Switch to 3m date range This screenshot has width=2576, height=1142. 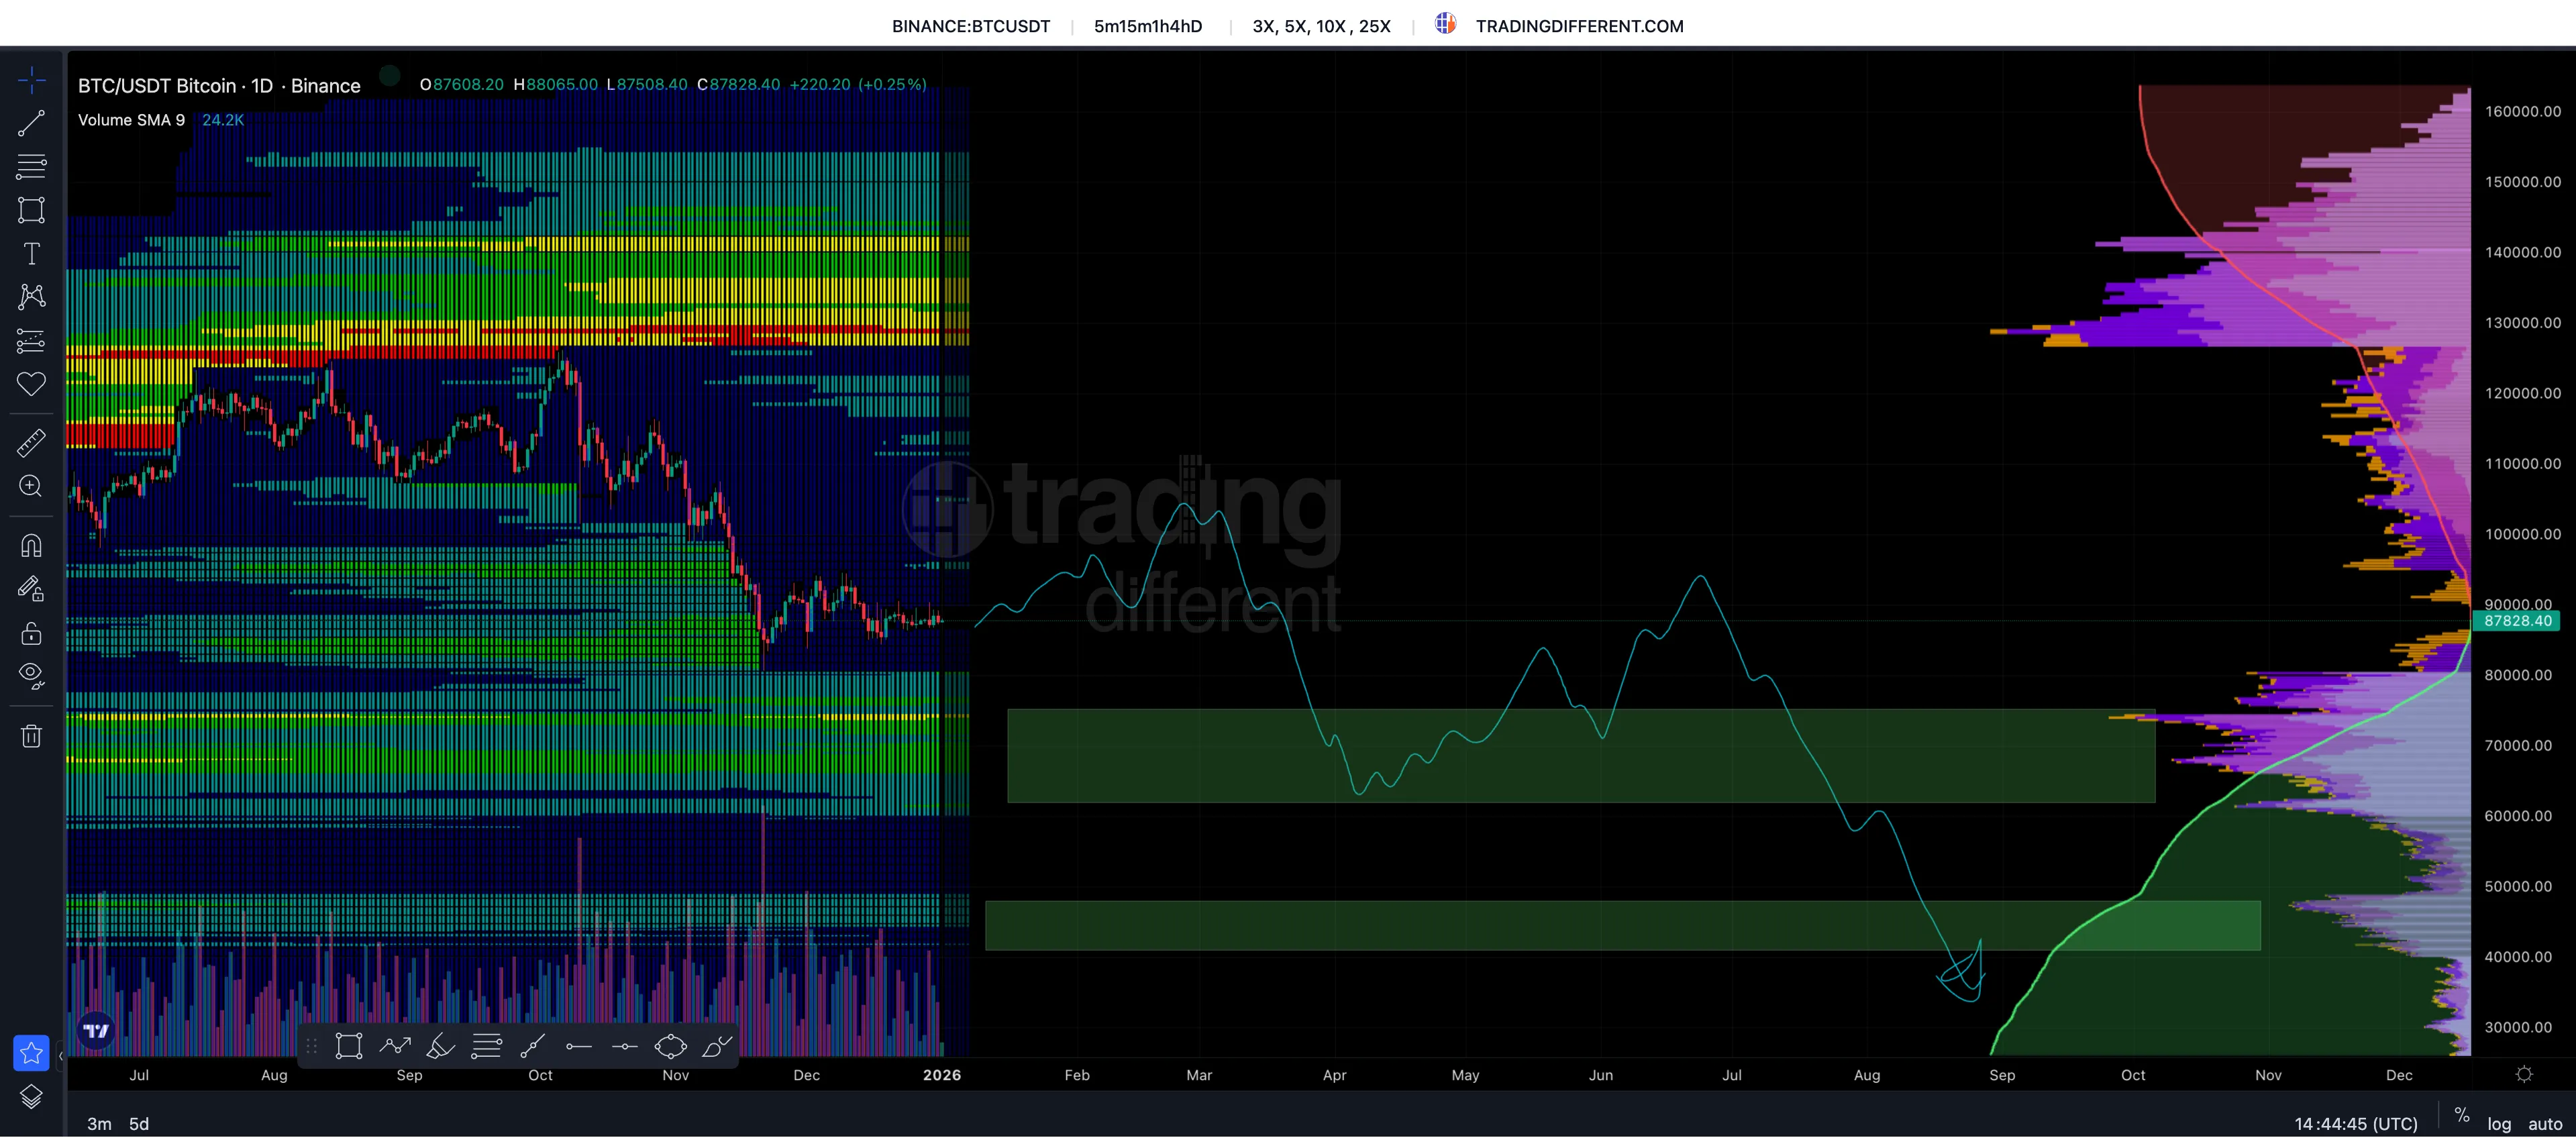click(99, 1124)
